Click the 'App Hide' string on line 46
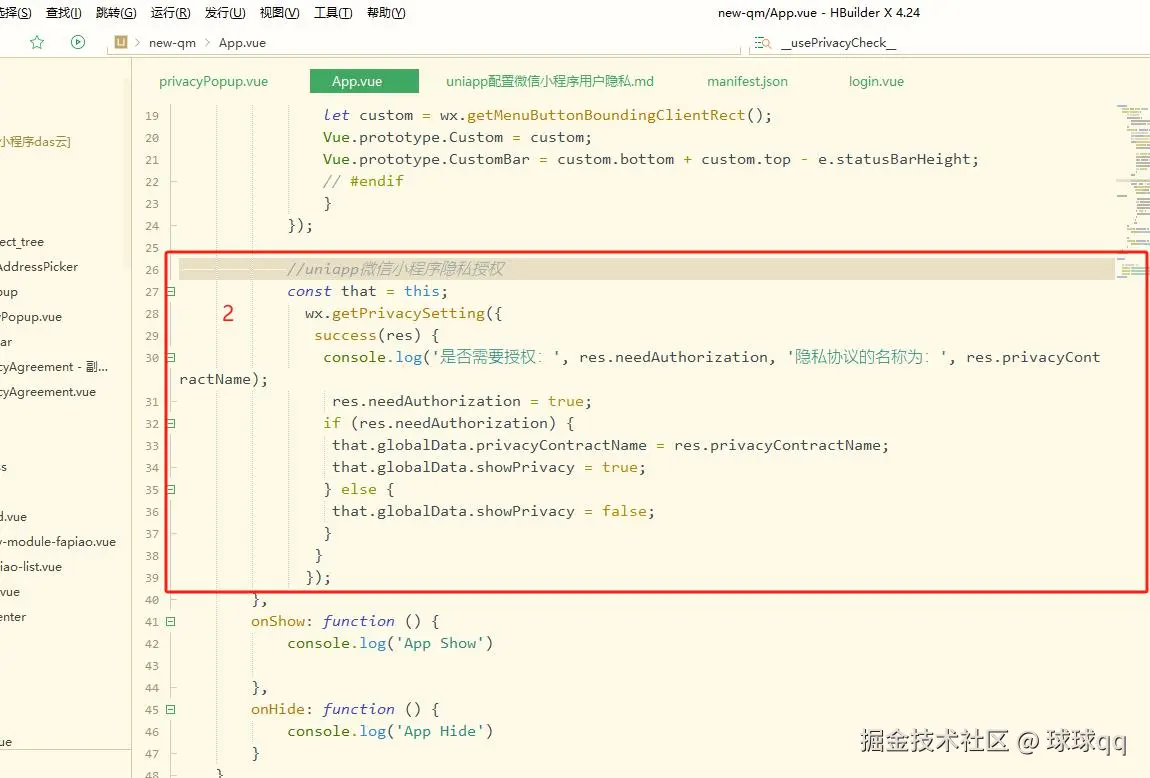1150x778 pixels. click(440, 731)
